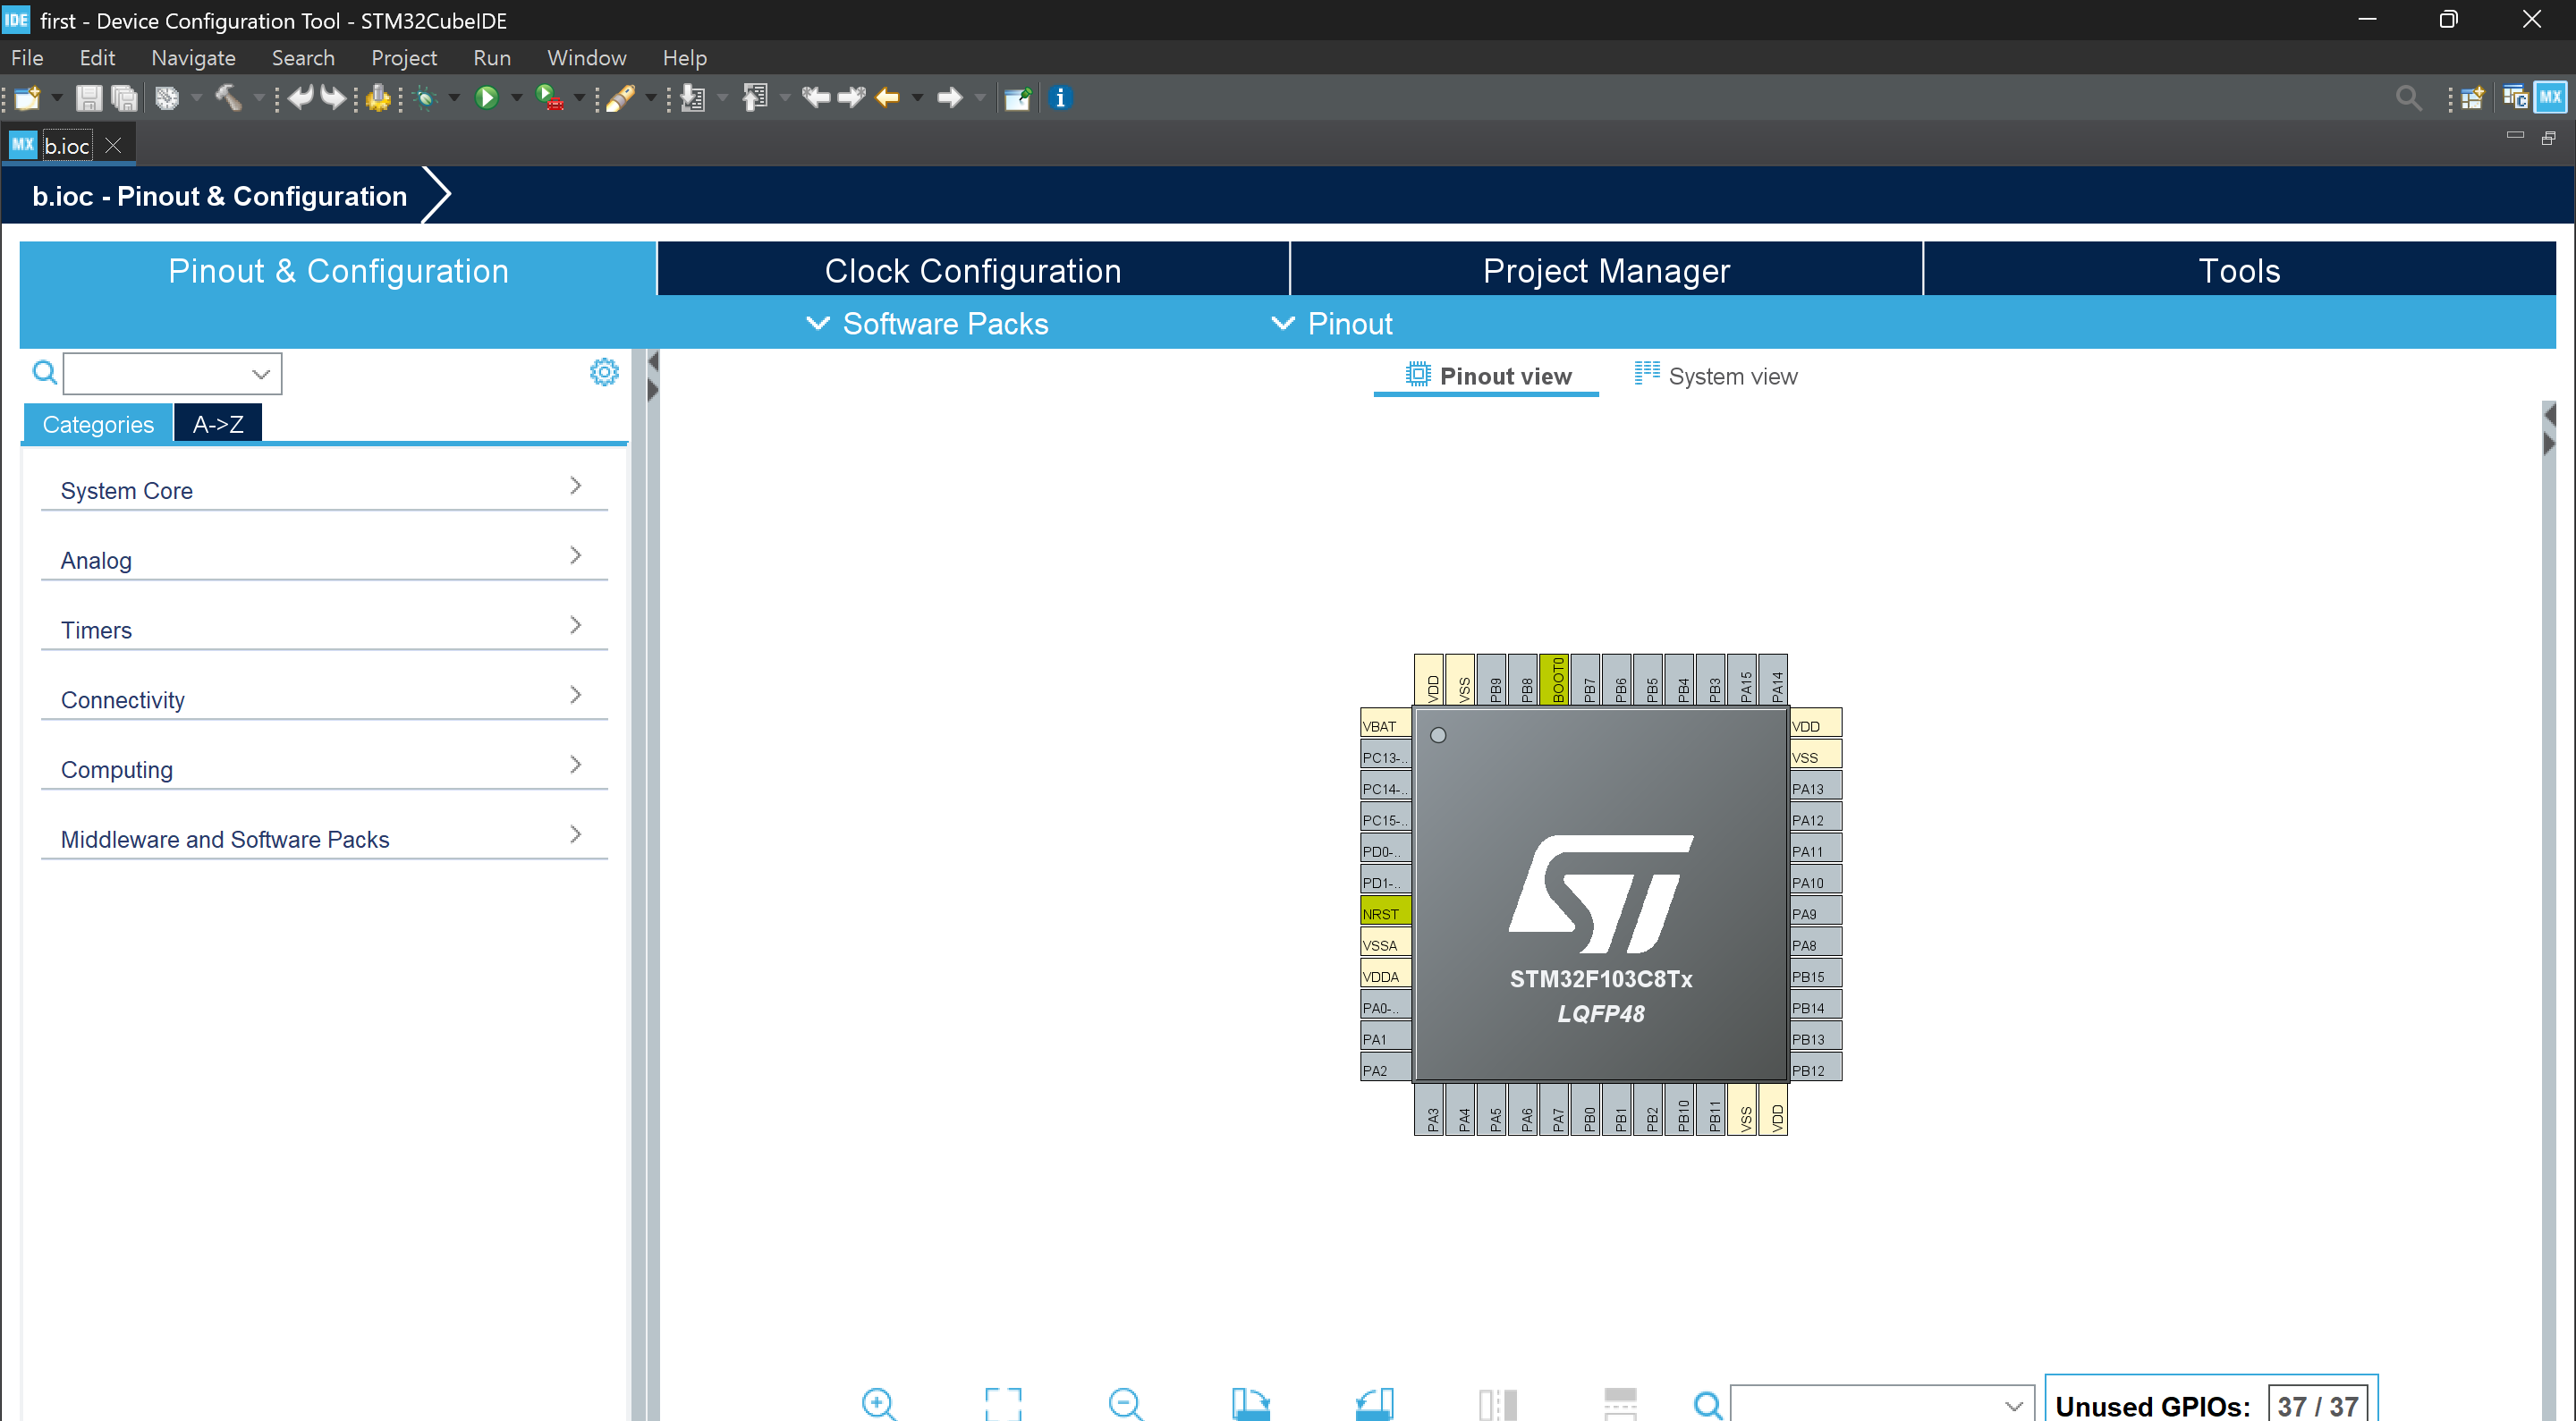Screen dimensions: 2576x1421
Task: Switch to the Device Configuration Tool MX perspective
Action: (x=2551, y=98)
